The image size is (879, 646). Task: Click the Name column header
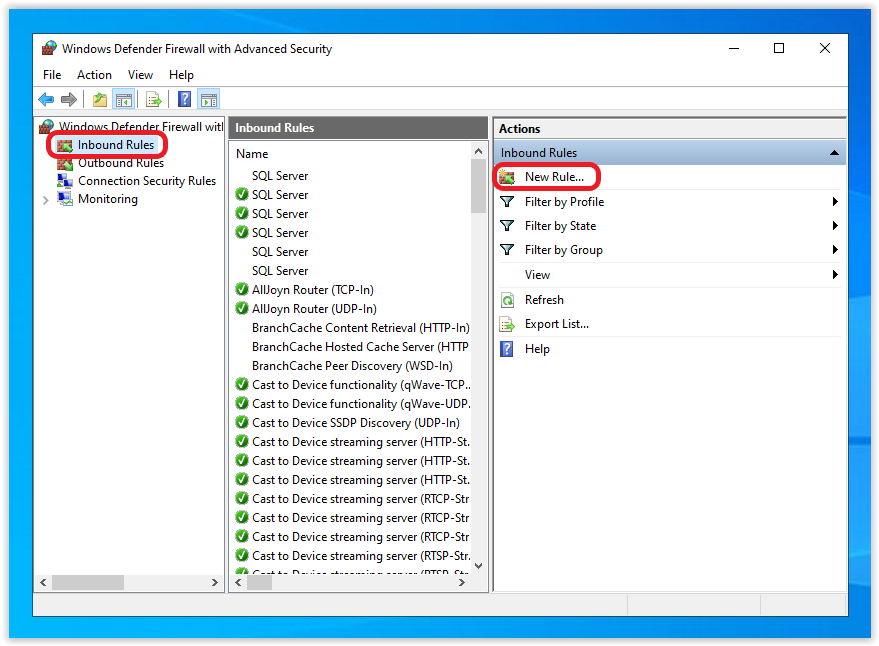pyautogui.click(x=252, y=154)
